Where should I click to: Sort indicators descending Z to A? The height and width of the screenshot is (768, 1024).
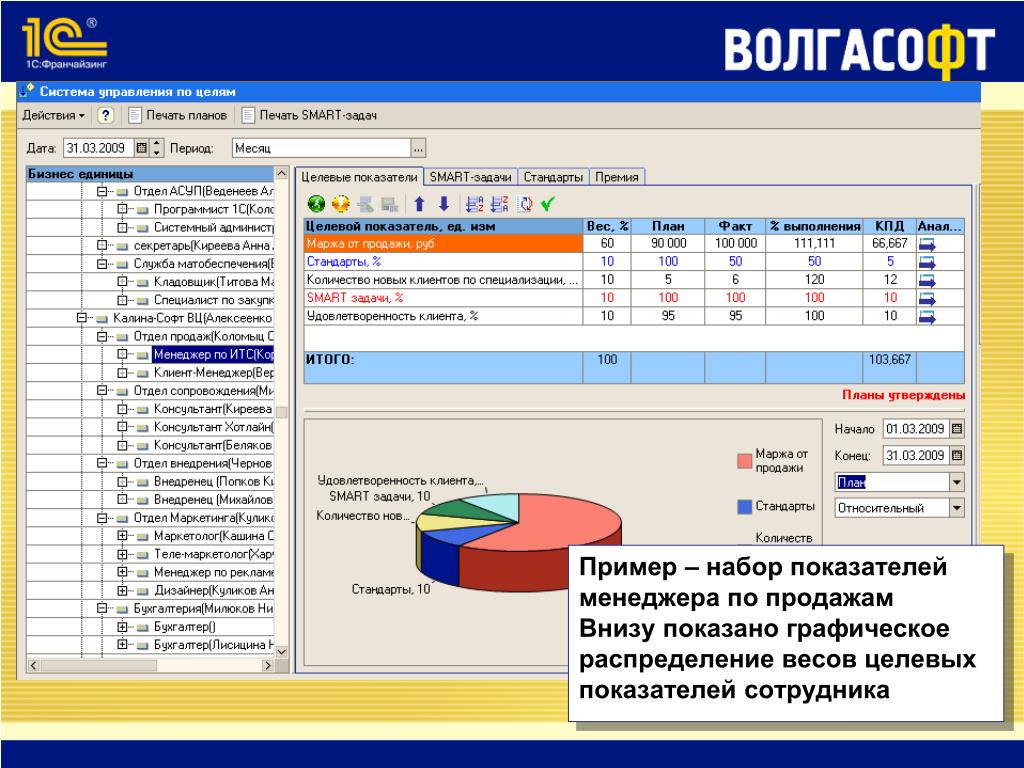pyautogui.click(x=500, y=204)
